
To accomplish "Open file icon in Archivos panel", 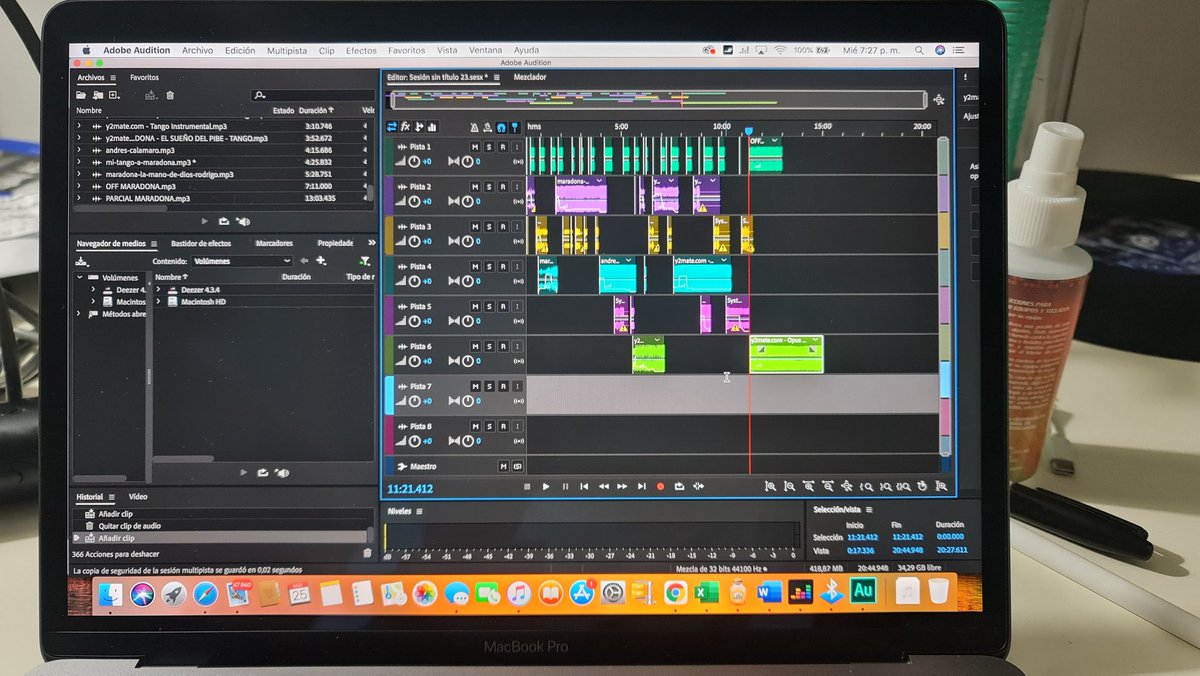I will click(x=82, y=95).
